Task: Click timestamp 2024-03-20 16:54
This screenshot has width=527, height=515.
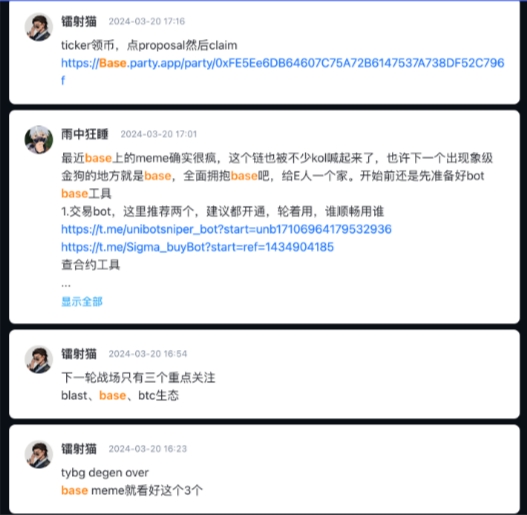Action: (148, 354)
